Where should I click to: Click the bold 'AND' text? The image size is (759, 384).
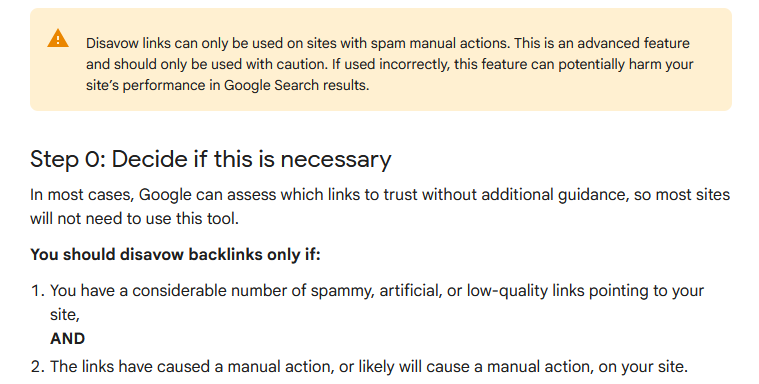(x=68, y=338)
